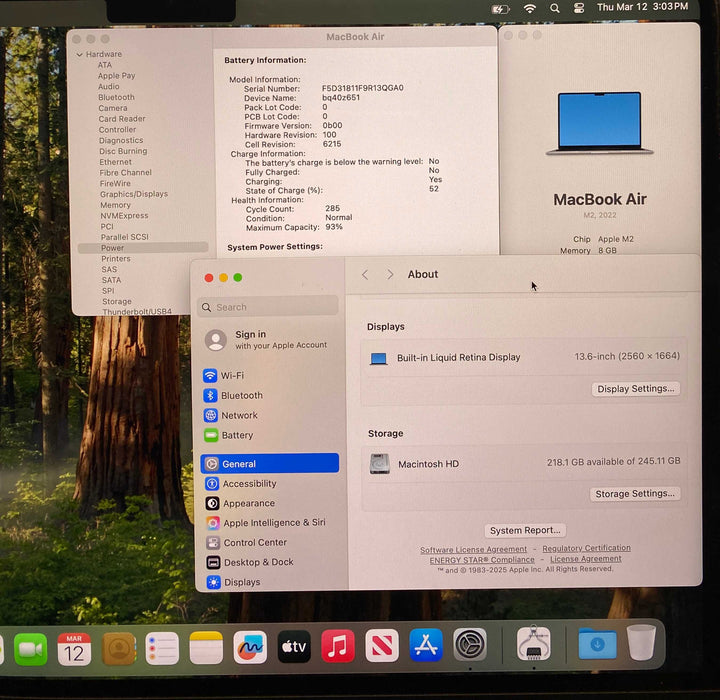This screenshot has width=720, height=700.
Task: Click the Maximum Capacity 93% value
Action: pyautogui.click(x=334, y=227)
